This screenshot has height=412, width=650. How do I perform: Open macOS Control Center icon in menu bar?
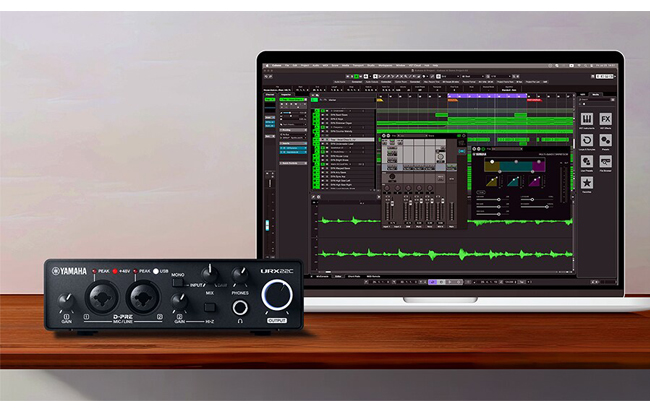pos(592,65)
